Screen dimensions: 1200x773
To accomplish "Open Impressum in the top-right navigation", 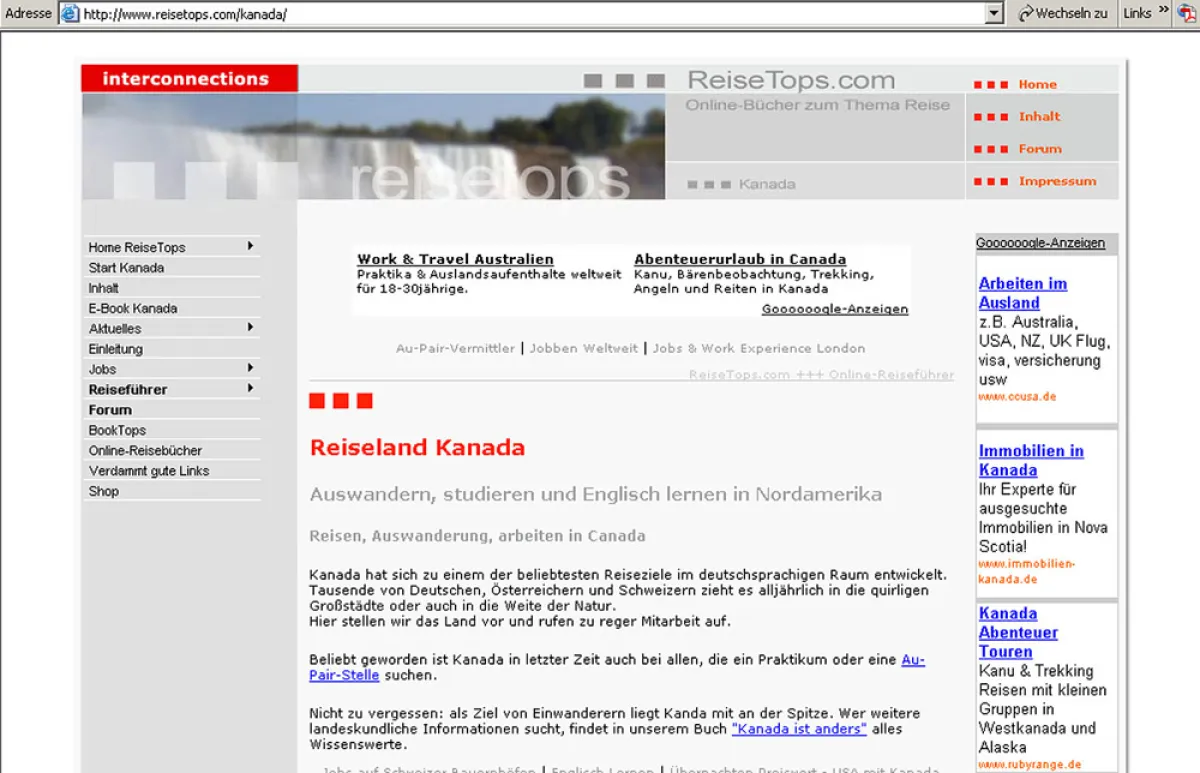I will pos(1057,182).
